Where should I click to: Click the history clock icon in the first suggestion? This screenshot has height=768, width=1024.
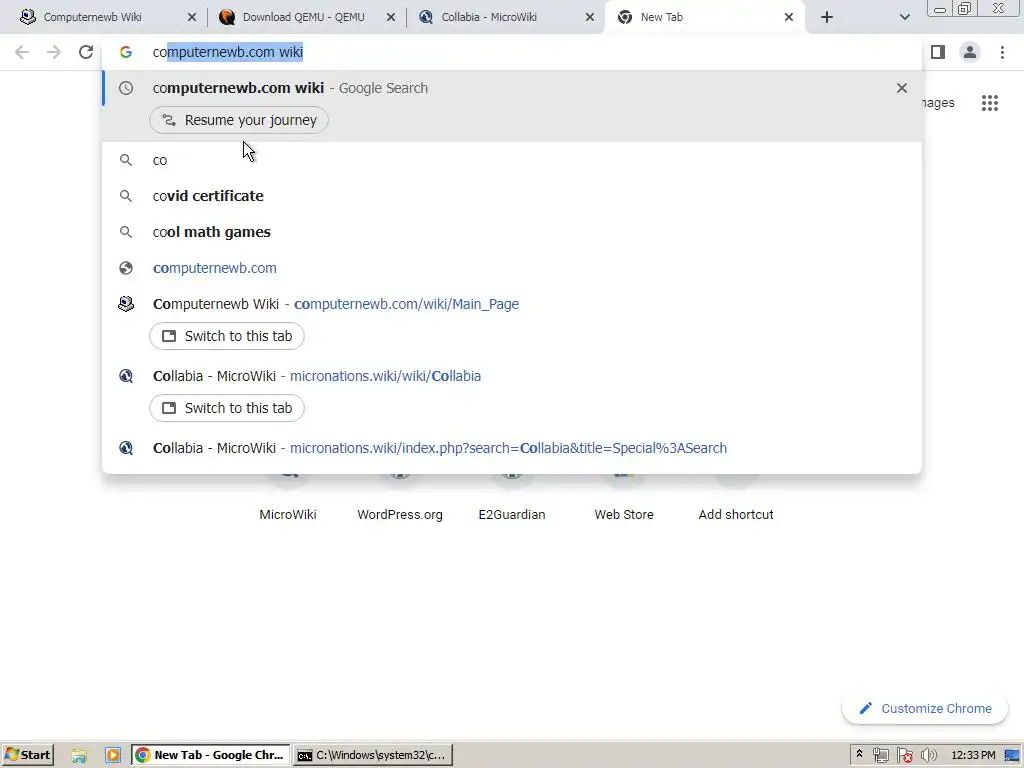[x=126, y=88]
